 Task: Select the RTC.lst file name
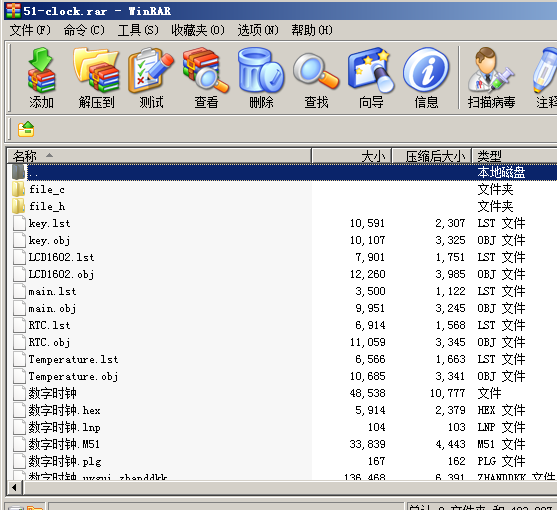click(49, 325)
